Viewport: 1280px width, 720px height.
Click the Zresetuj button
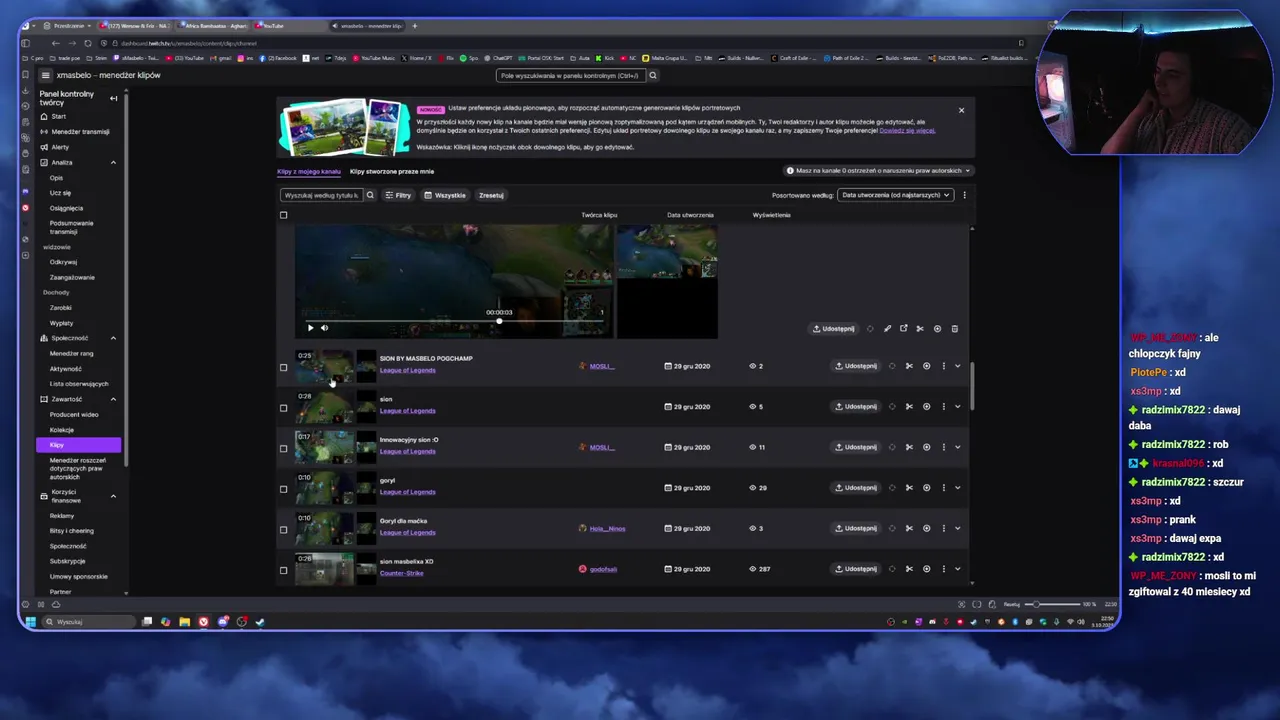click(x=491, y=195)
